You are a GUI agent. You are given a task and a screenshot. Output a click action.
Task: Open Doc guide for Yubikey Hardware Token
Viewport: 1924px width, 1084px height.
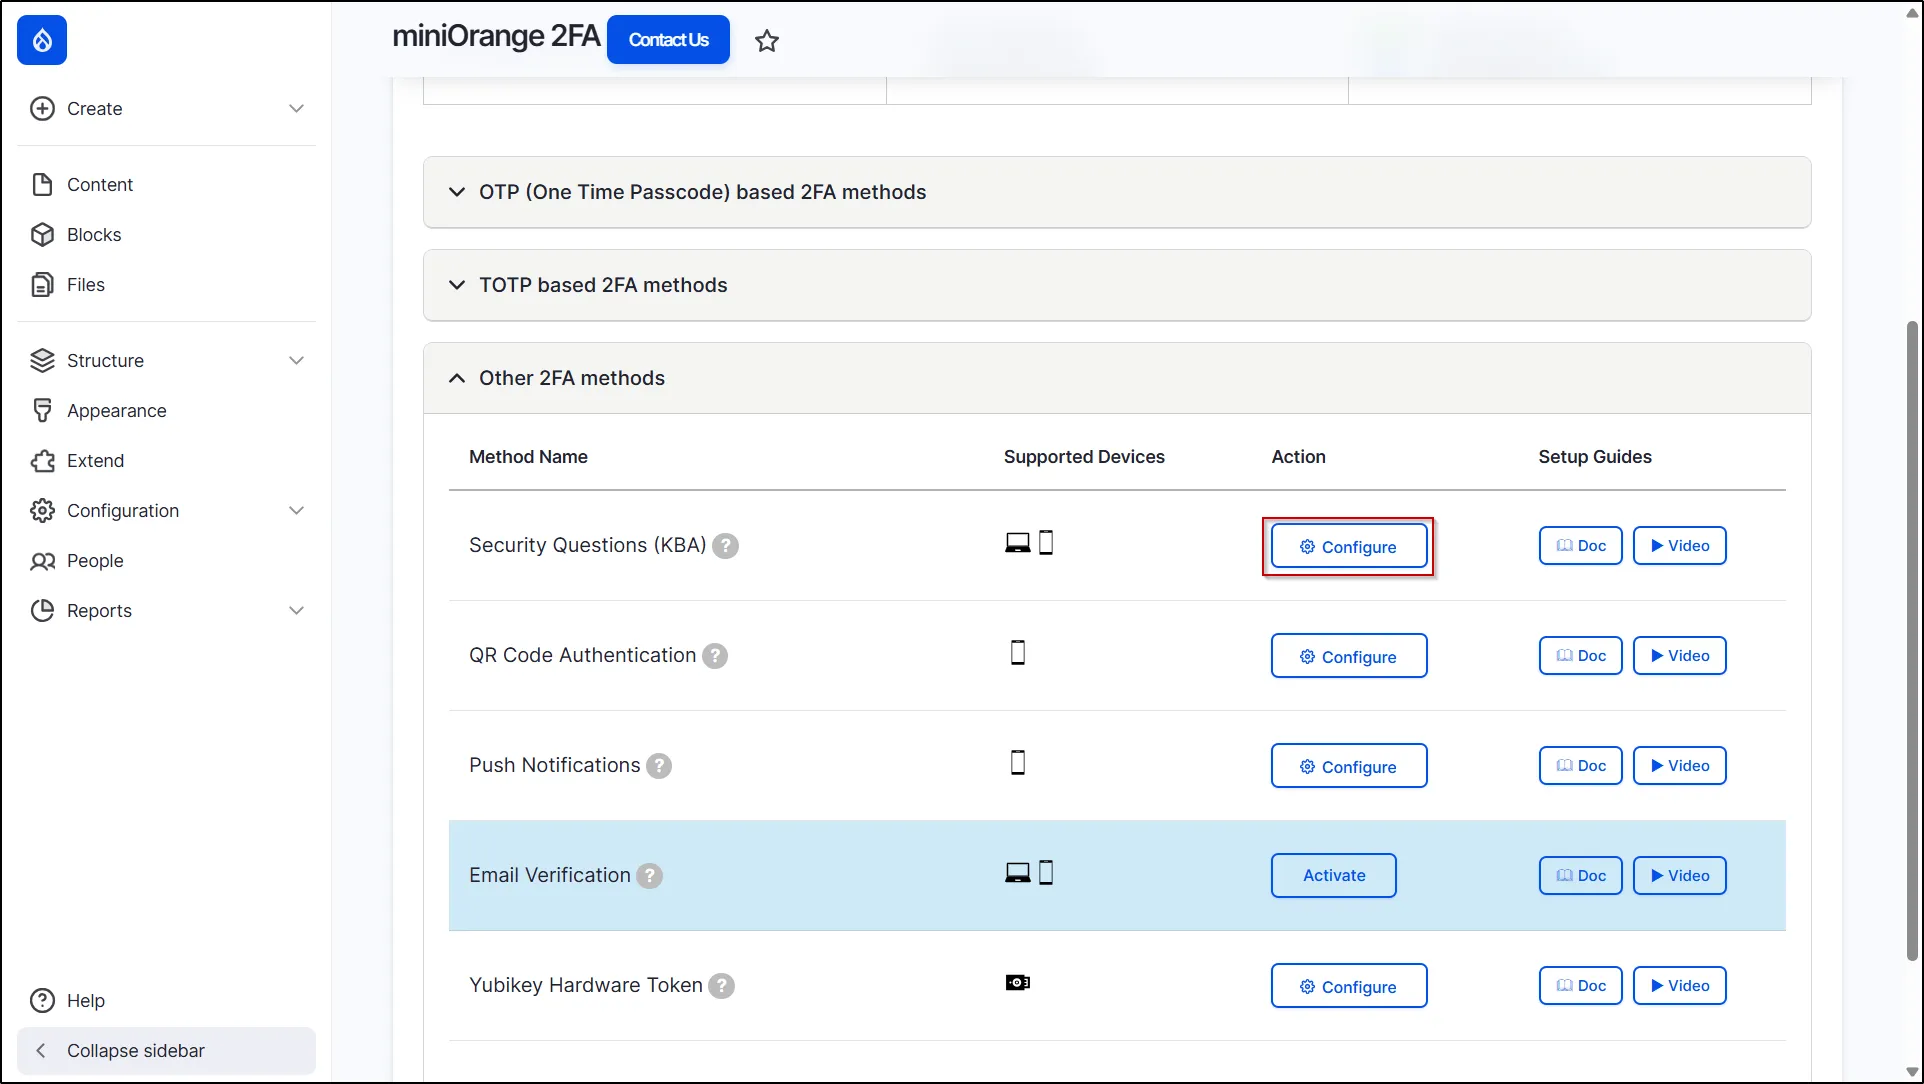(1581, 986)
